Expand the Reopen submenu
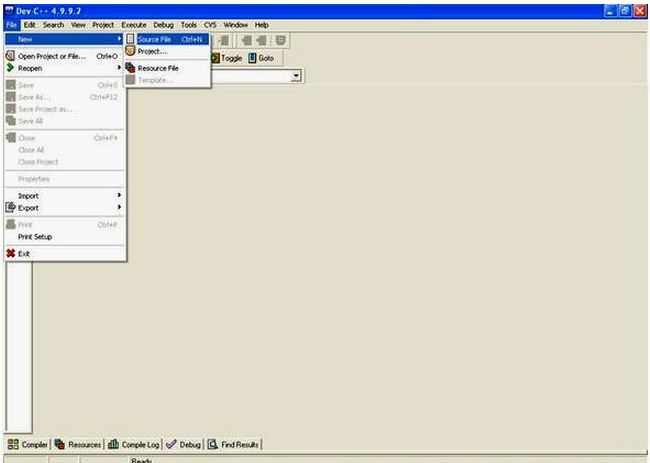Image resolution: width=650 pixels, height=463 pixels. [64, 68]
